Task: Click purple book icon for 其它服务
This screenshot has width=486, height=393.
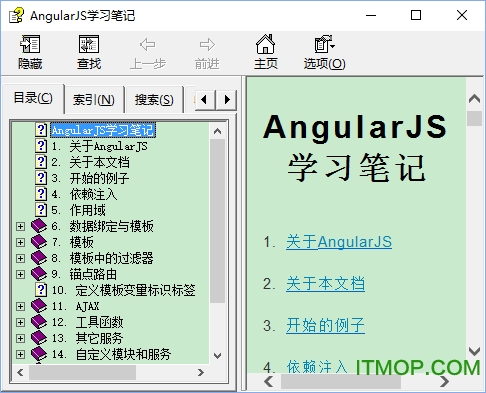Action: point(39,338)
